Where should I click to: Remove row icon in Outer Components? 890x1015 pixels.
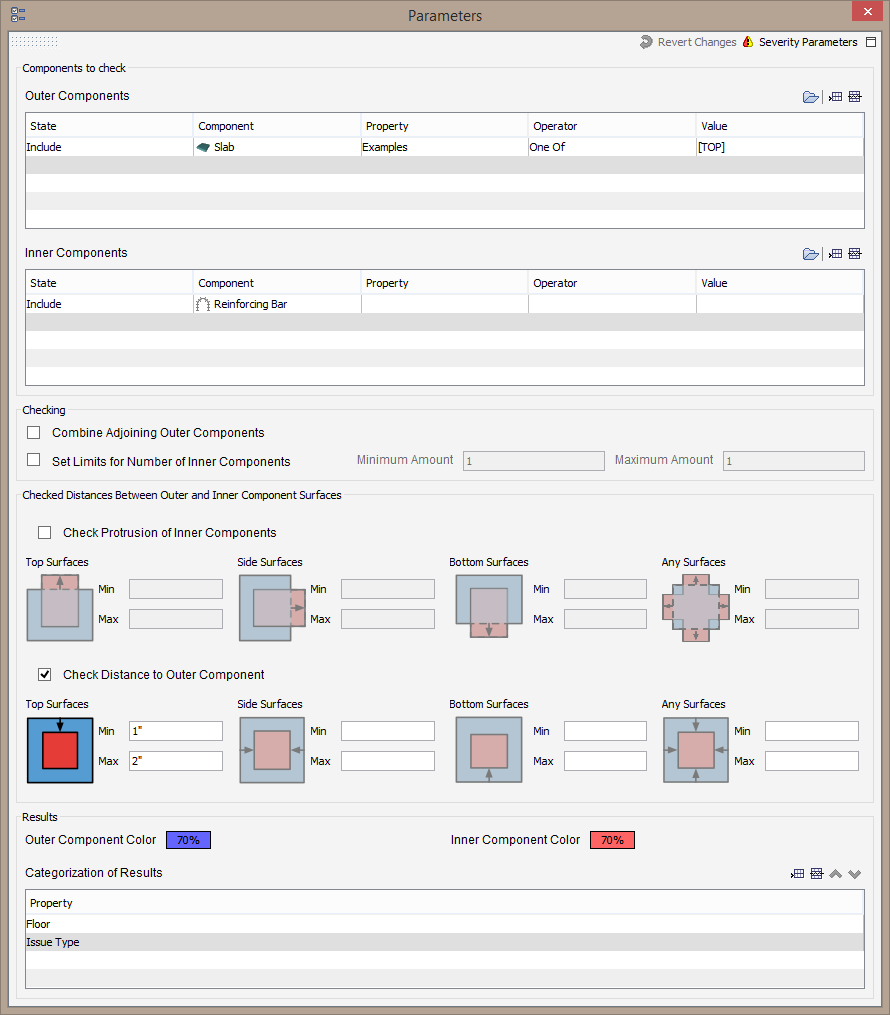(855, 97)
